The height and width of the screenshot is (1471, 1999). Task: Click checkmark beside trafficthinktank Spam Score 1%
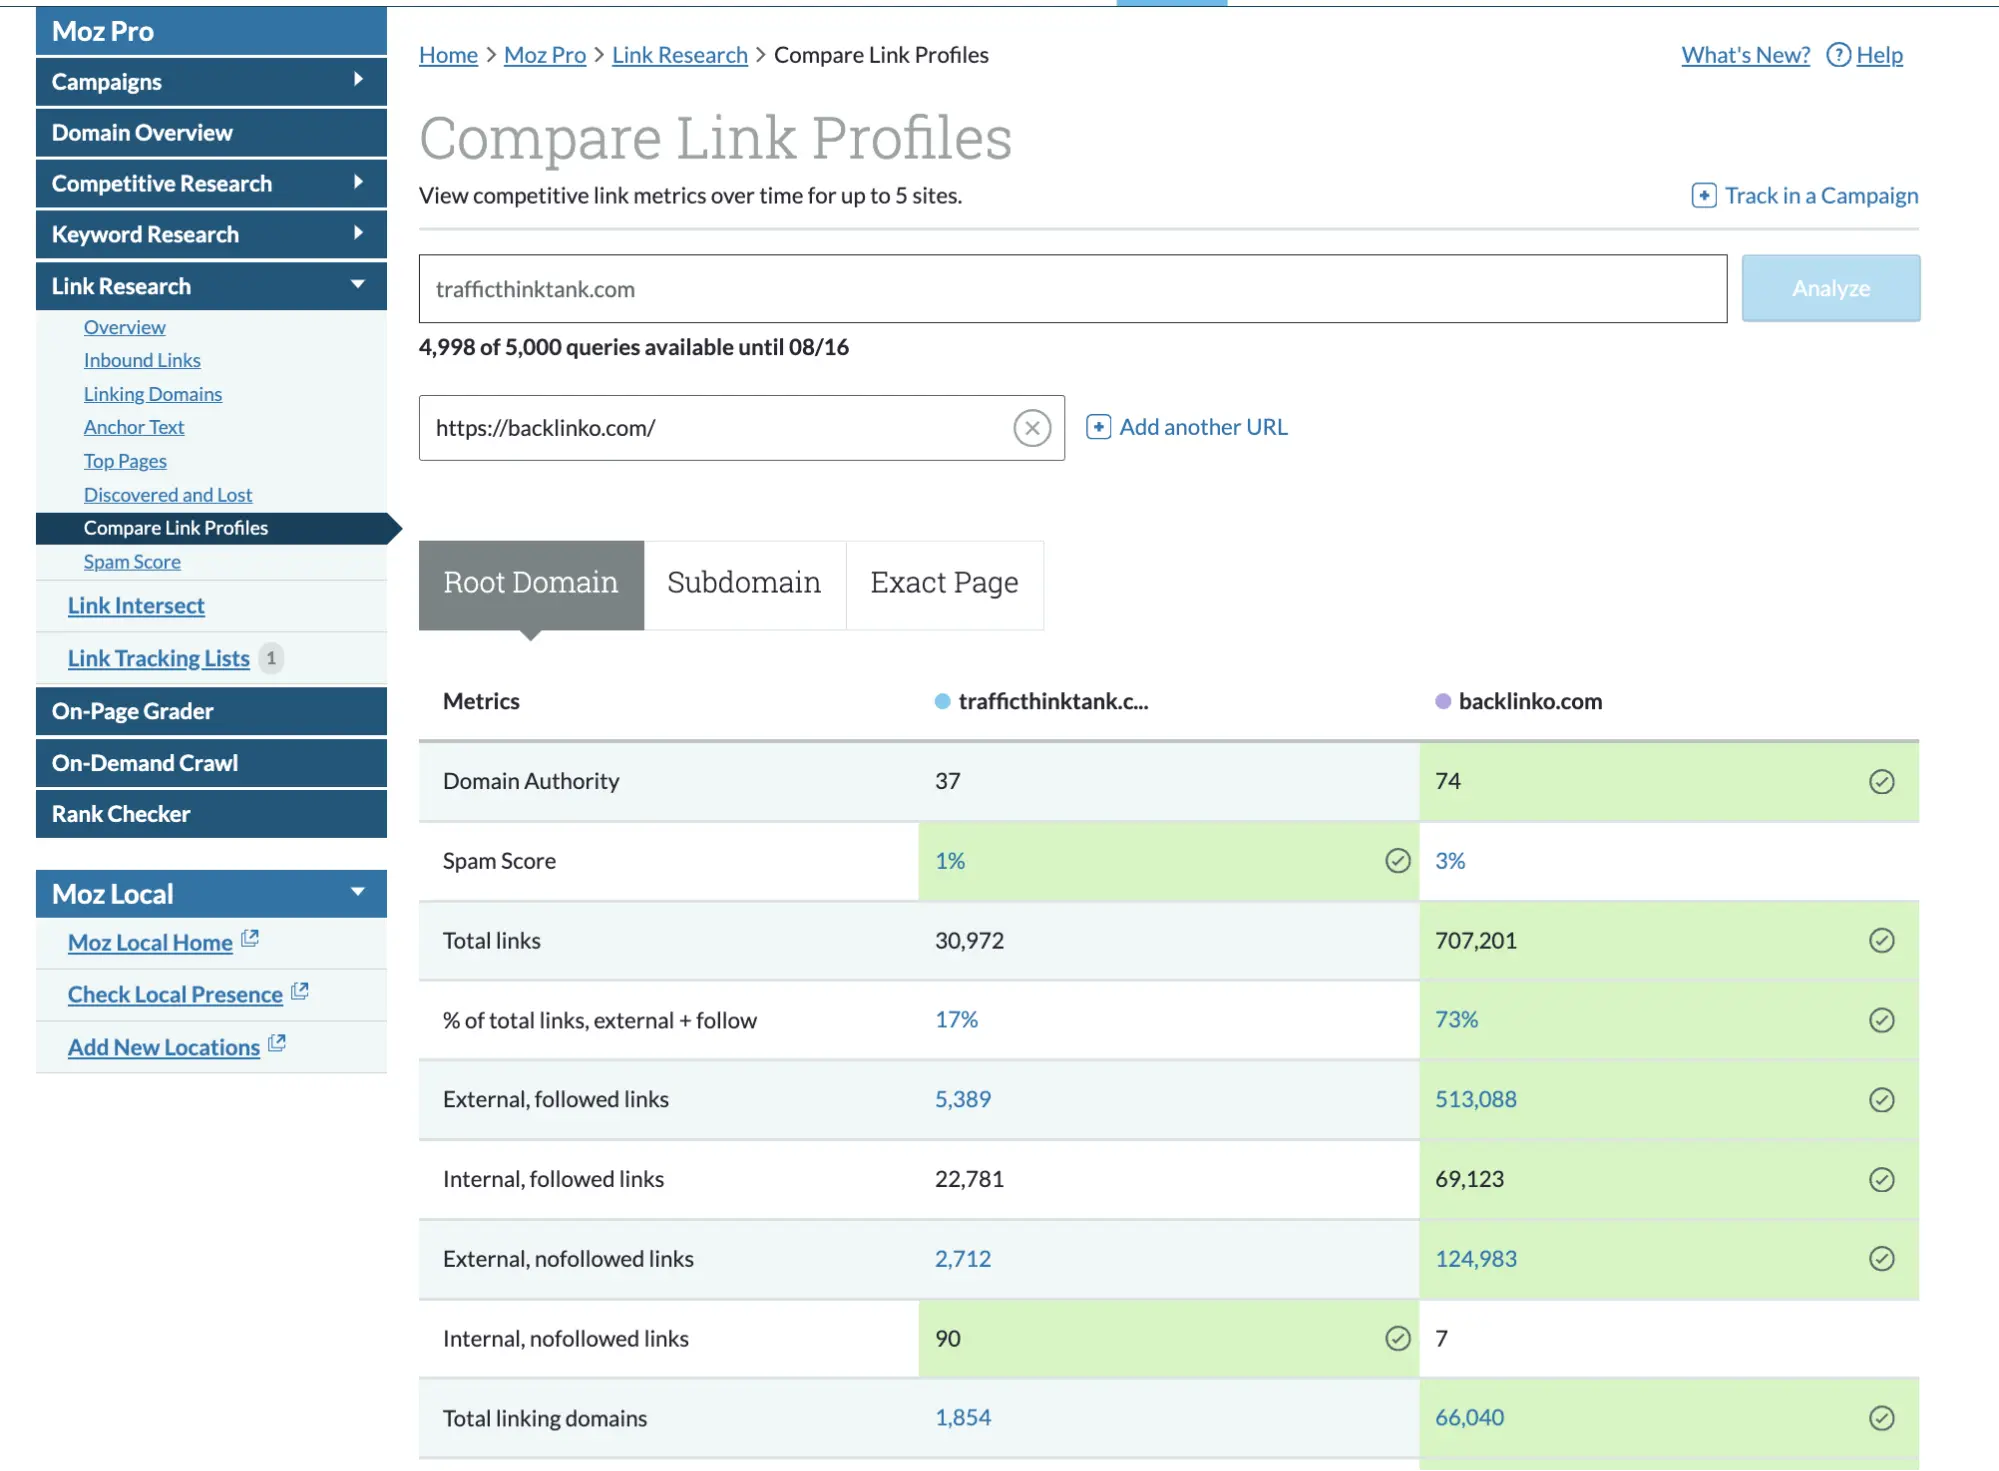coord(1397,861)
